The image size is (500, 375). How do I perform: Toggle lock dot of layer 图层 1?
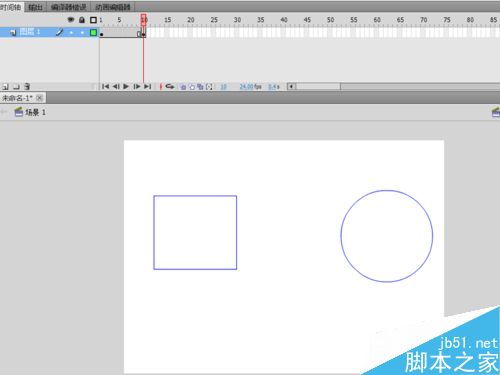pos(82,33)
